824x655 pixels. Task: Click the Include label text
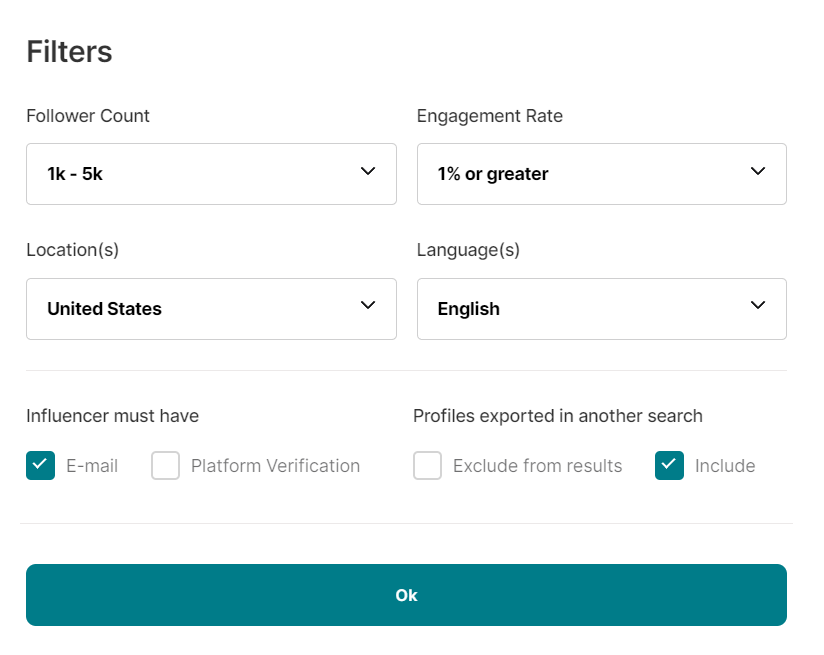725,466
